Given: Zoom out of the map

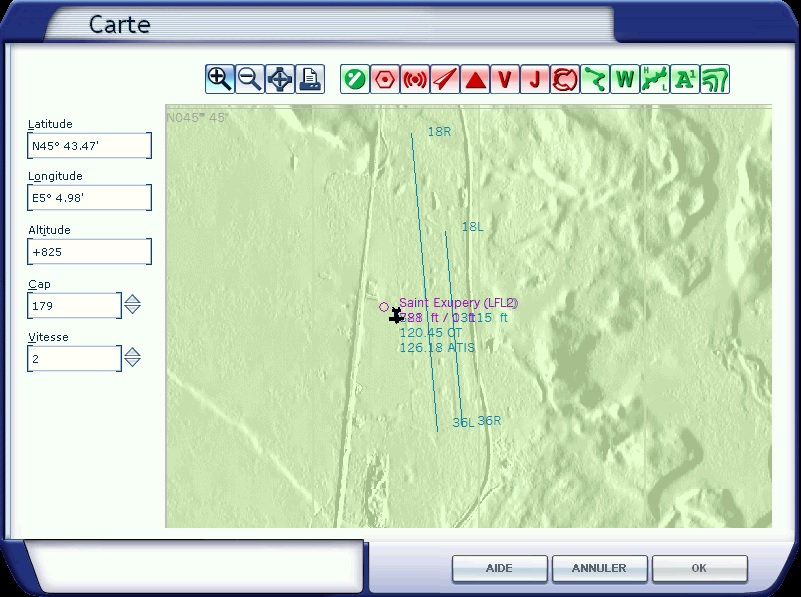Looking at the screenshot, I should pos(250,79).
